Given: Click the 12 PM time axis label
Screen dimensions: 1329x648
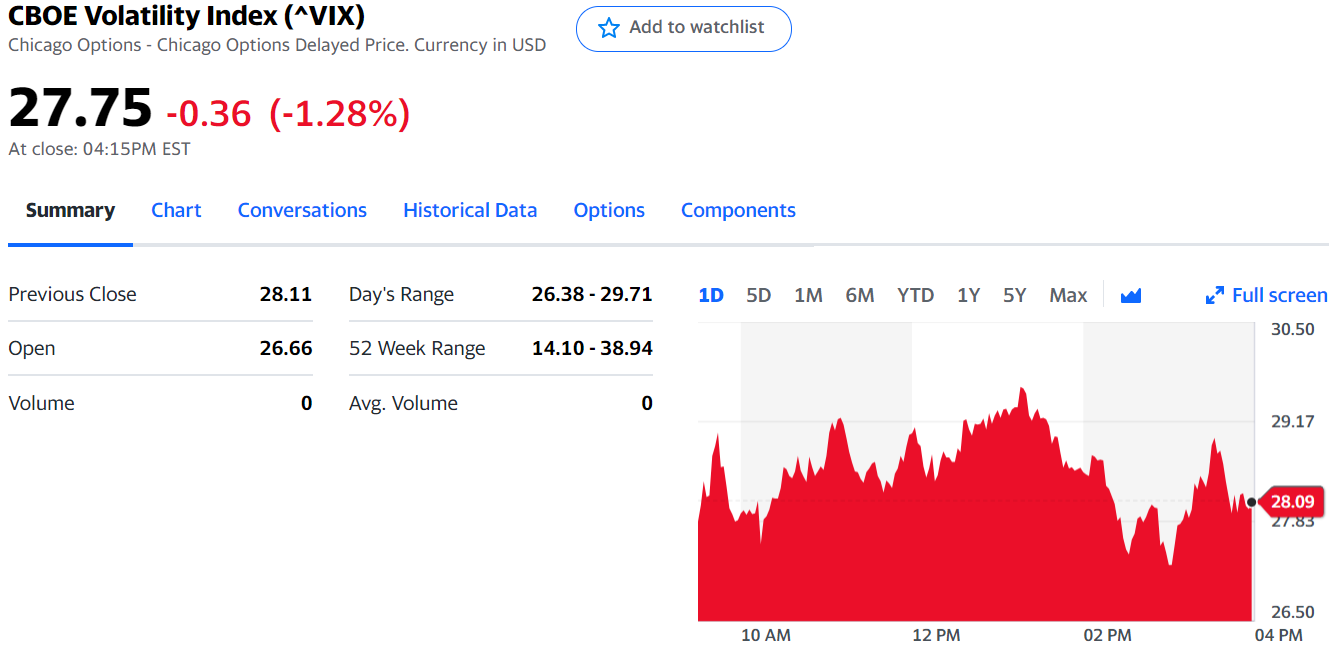Looking at the screenshot, I should pos(936,635).
